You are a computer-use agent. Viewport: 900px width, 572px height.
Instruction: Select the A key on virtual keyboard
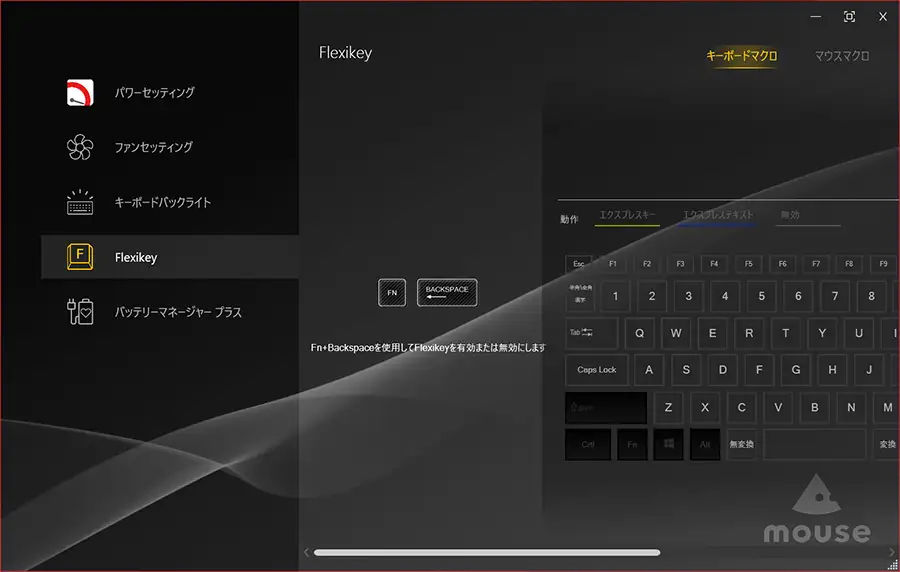click(x=649, y=370)
